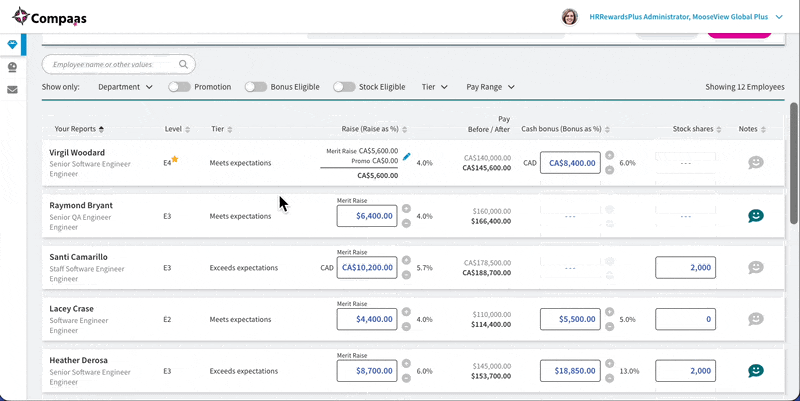Increase Heather Derosa's merit raise with plus

click(406, 363)
